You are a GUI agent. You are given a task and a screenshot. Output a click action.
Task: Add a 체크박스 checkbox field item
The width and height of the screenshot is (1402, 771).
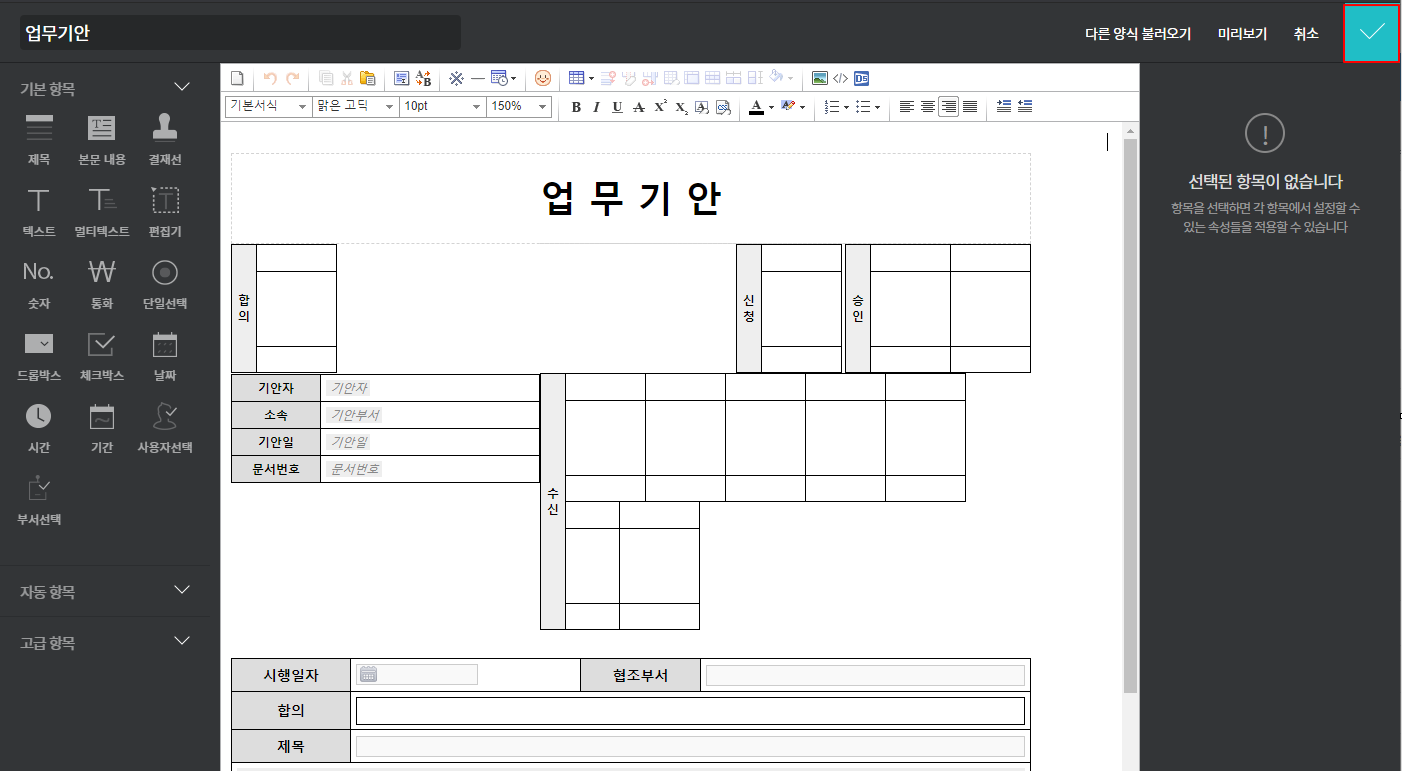[x=102, y=345]
